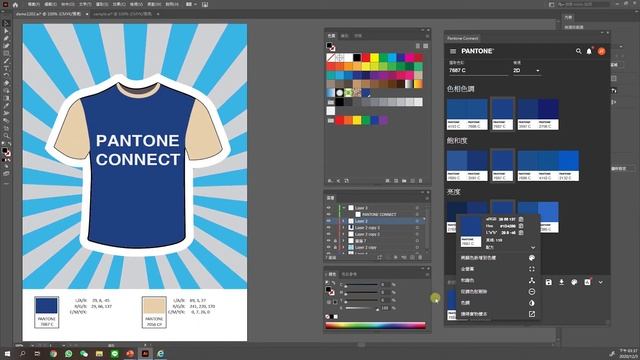Click the color spectrum bar in Color panel
The image size is (640, 360).
(376, 325)
